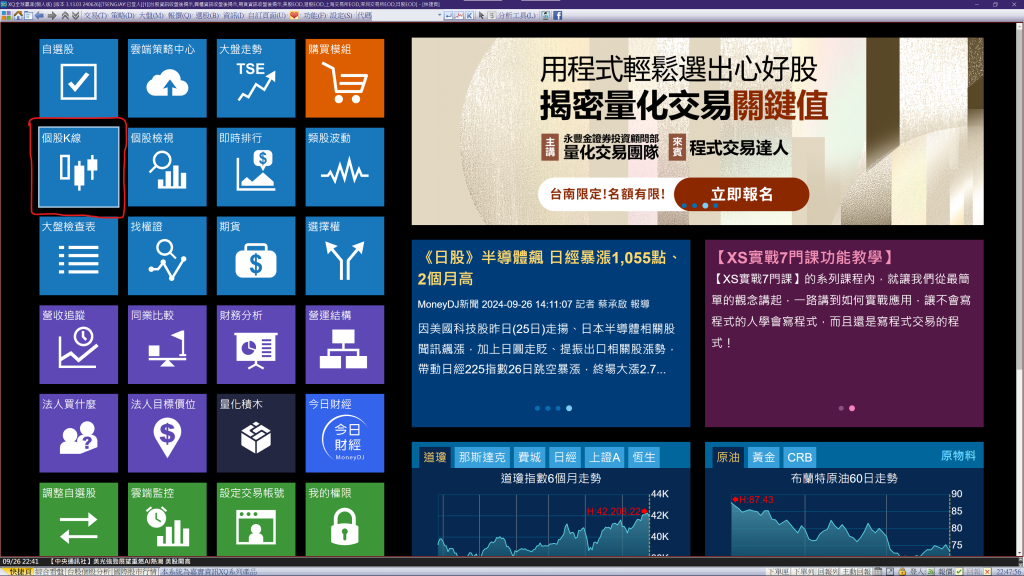Image resolution: width=1024 pixels, height=576 pixels.
Task: Select the last dot of the news carousel
Action: 569,408
